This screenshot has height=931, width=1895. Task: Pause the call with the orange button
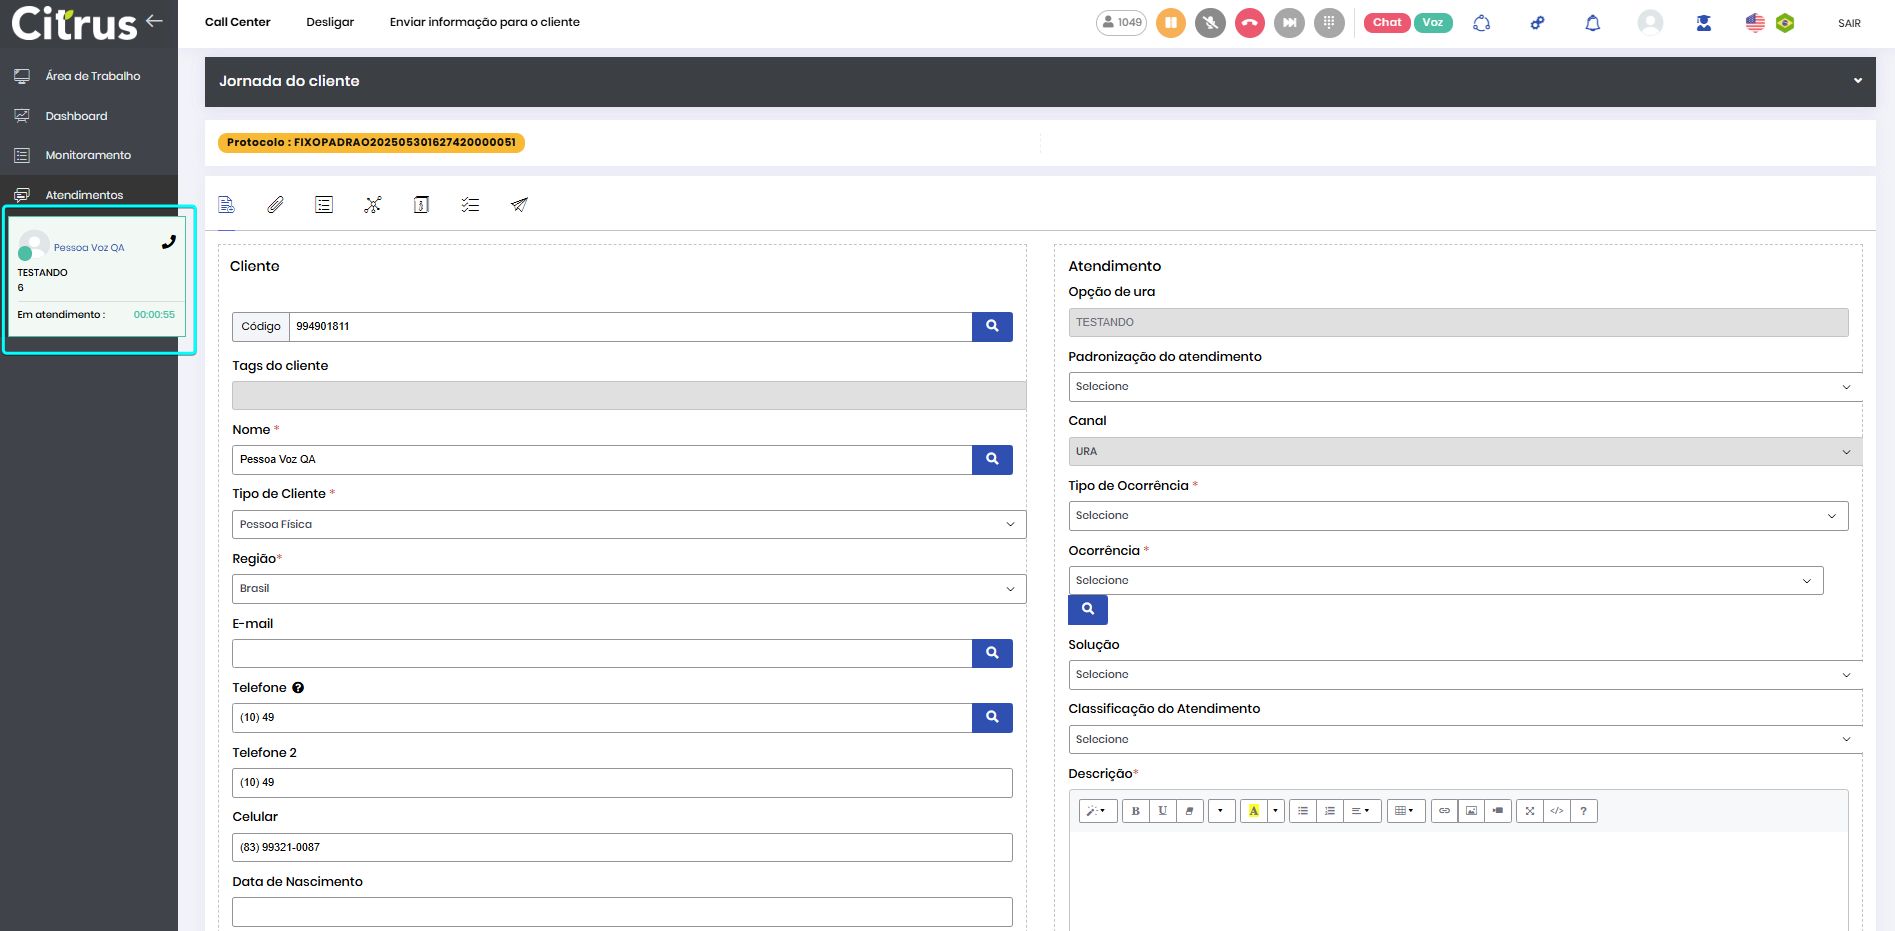[x=1171, y=23]
